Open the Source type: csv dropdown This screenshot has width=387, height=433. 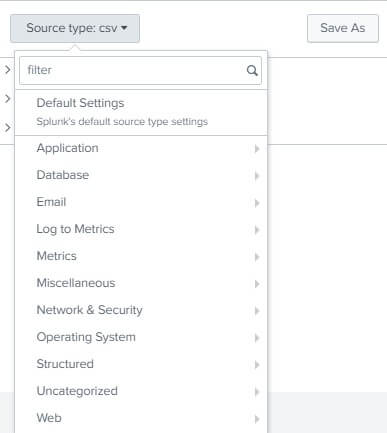tap(75, 28)
